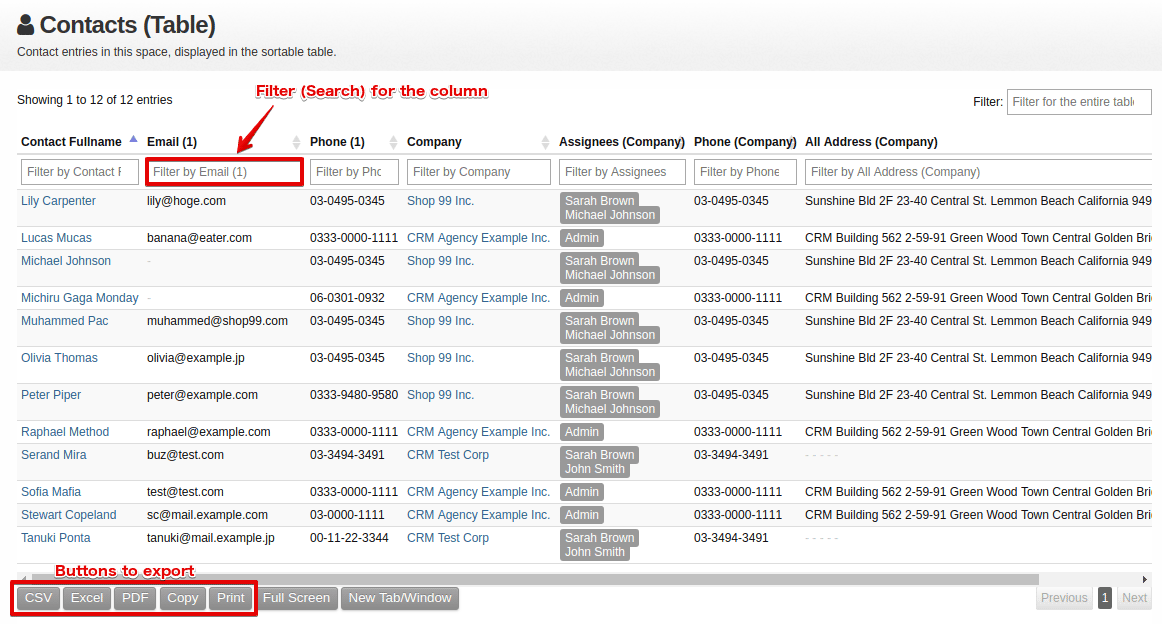Click the scrollbar right arrow
1162x624 pixels.
(1145, 579)
